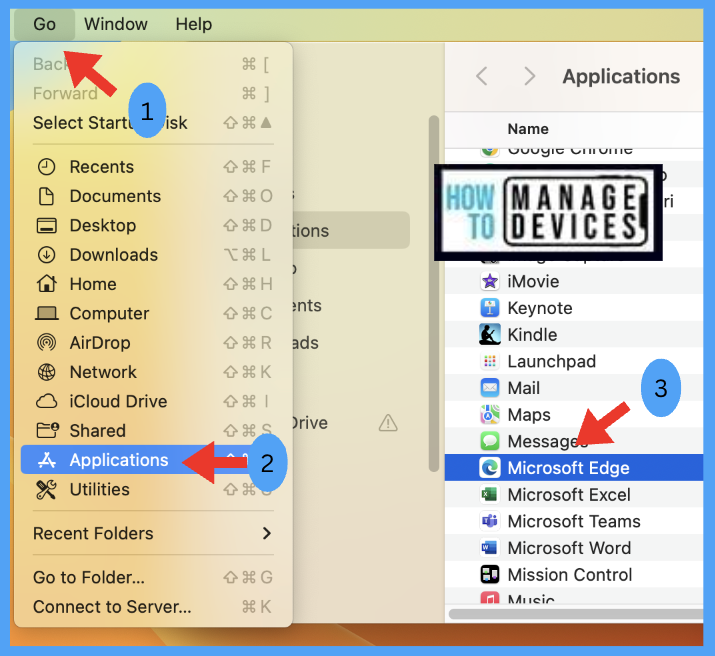Click the Name column header

[528, 129]
